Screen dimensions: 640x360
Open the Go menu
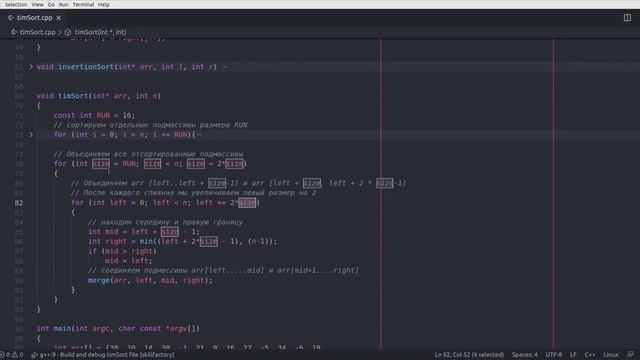(x=51, y=4)
